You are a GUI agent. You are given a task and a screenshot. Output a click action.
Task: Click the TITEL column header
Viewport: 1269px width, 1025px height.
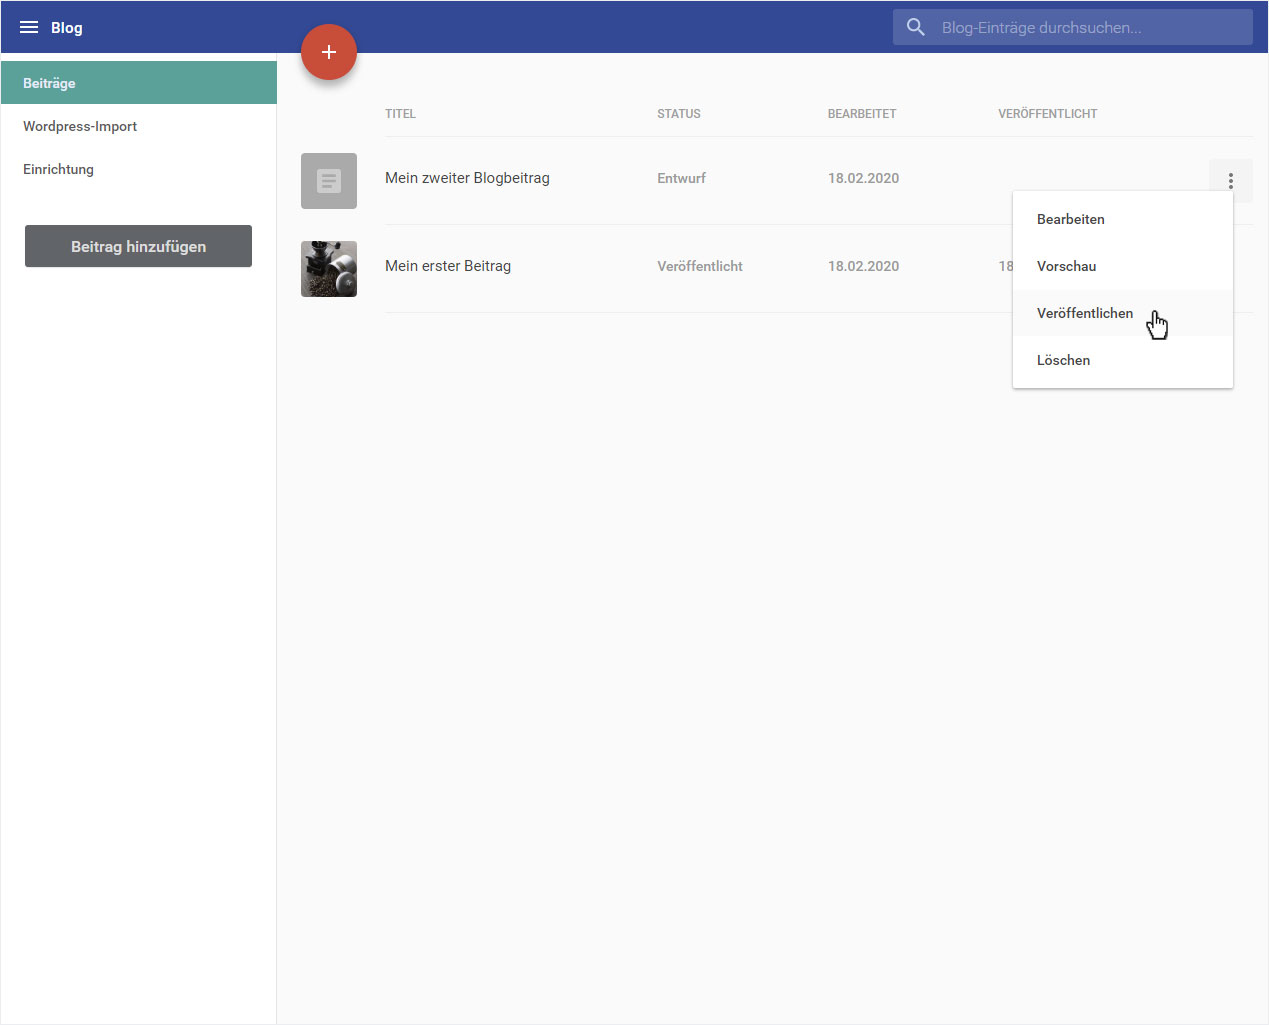pos(400,114)
